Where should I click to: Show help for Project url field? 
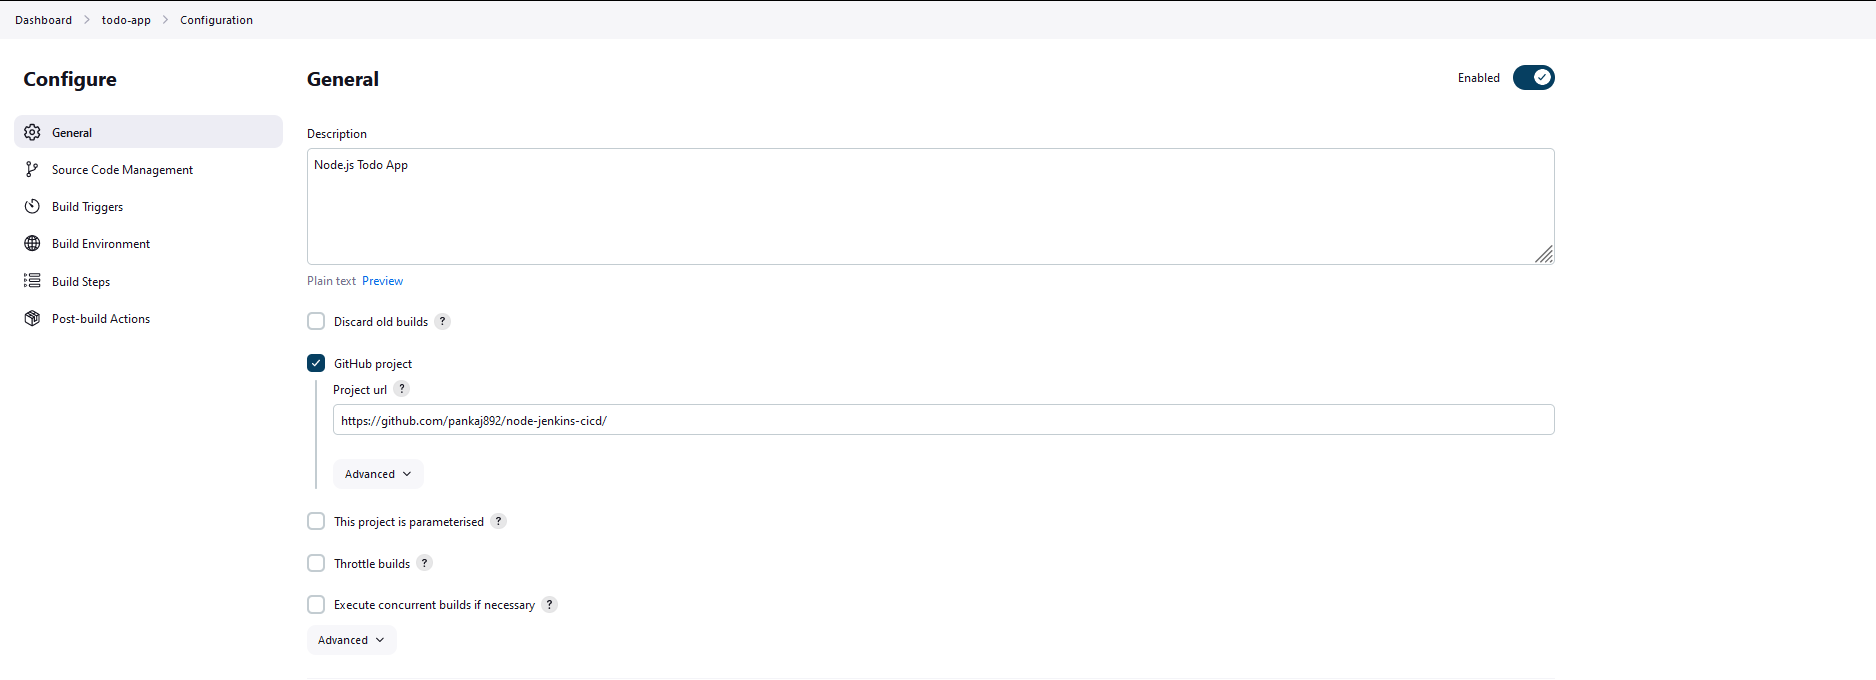pos(402,388)
